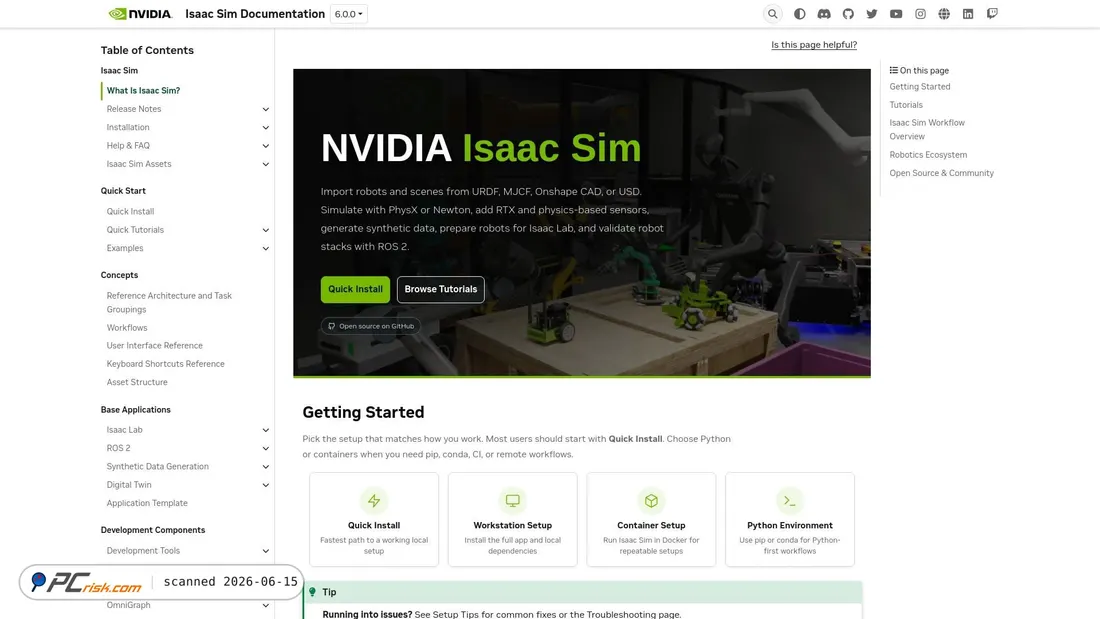The image size is (1100, 619).
Task: Open Application Template in sidebar
Action: 147,502
